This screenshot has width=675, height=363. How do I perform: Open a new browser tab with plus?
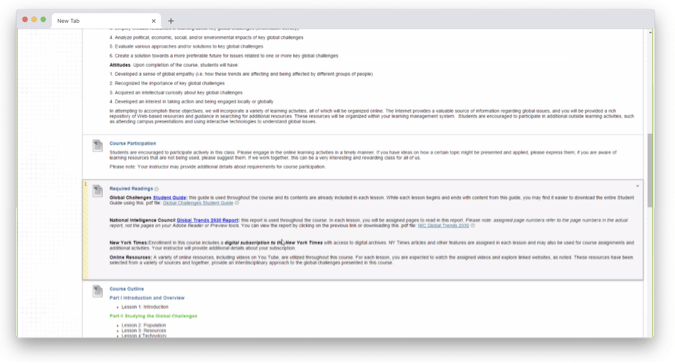tap(171, 21)
